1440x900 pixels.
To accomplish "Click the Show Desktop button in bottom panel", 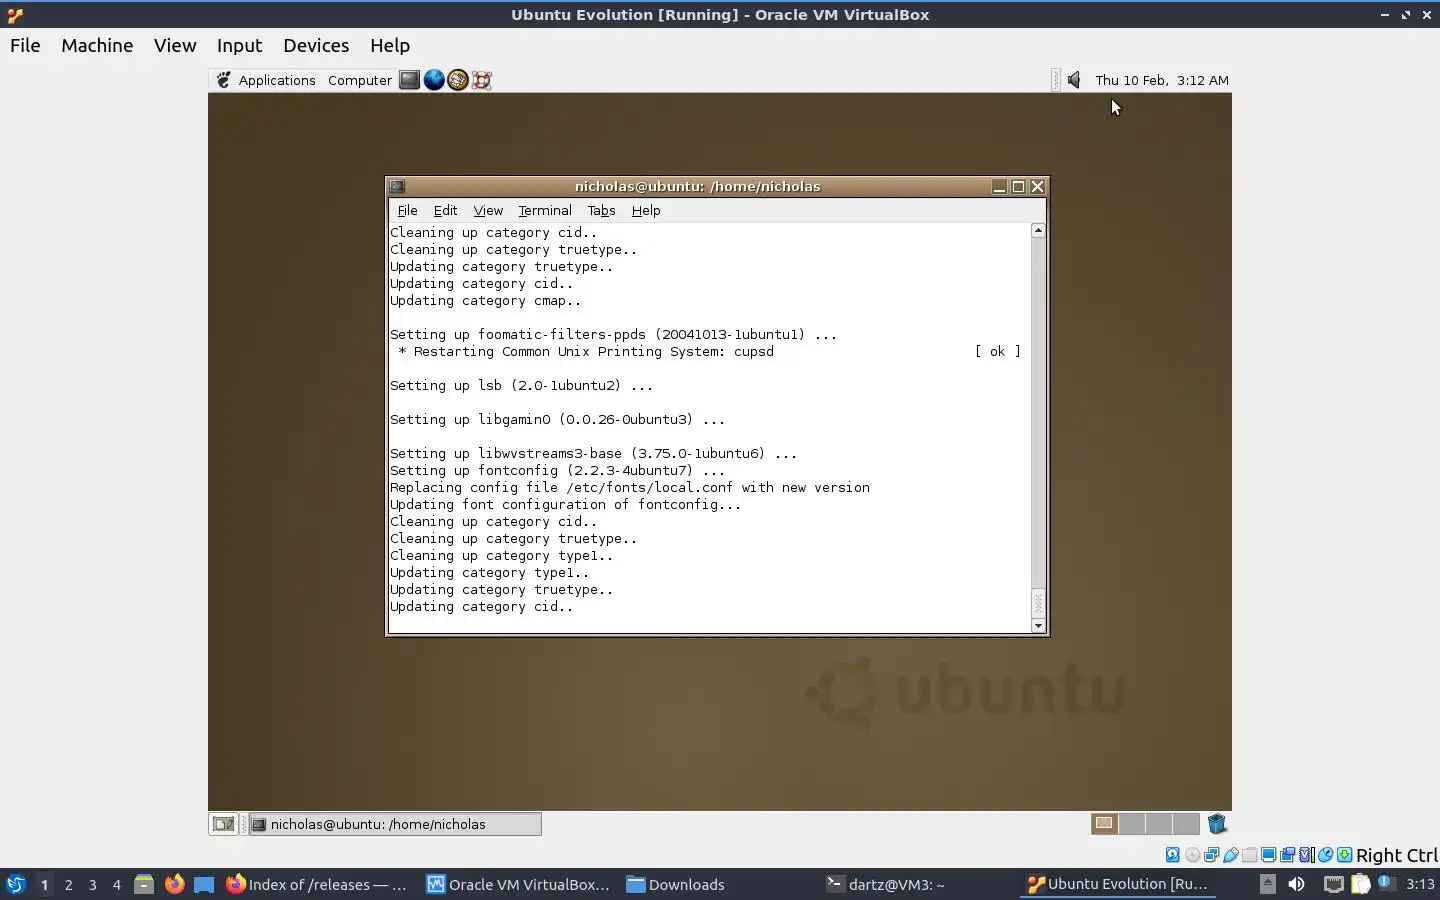I will click(x=223, y=824).
